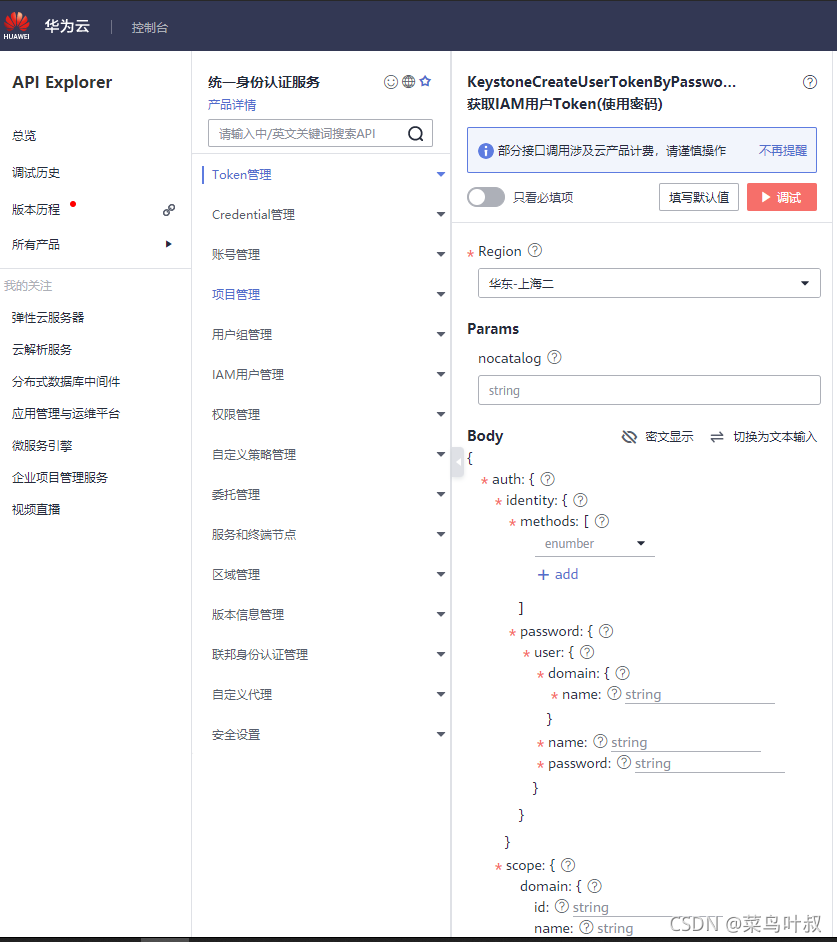This screenshot has height=942, width=837.
Task: Click the nocatalog help question icon
Action: click(x=555, y=357)
